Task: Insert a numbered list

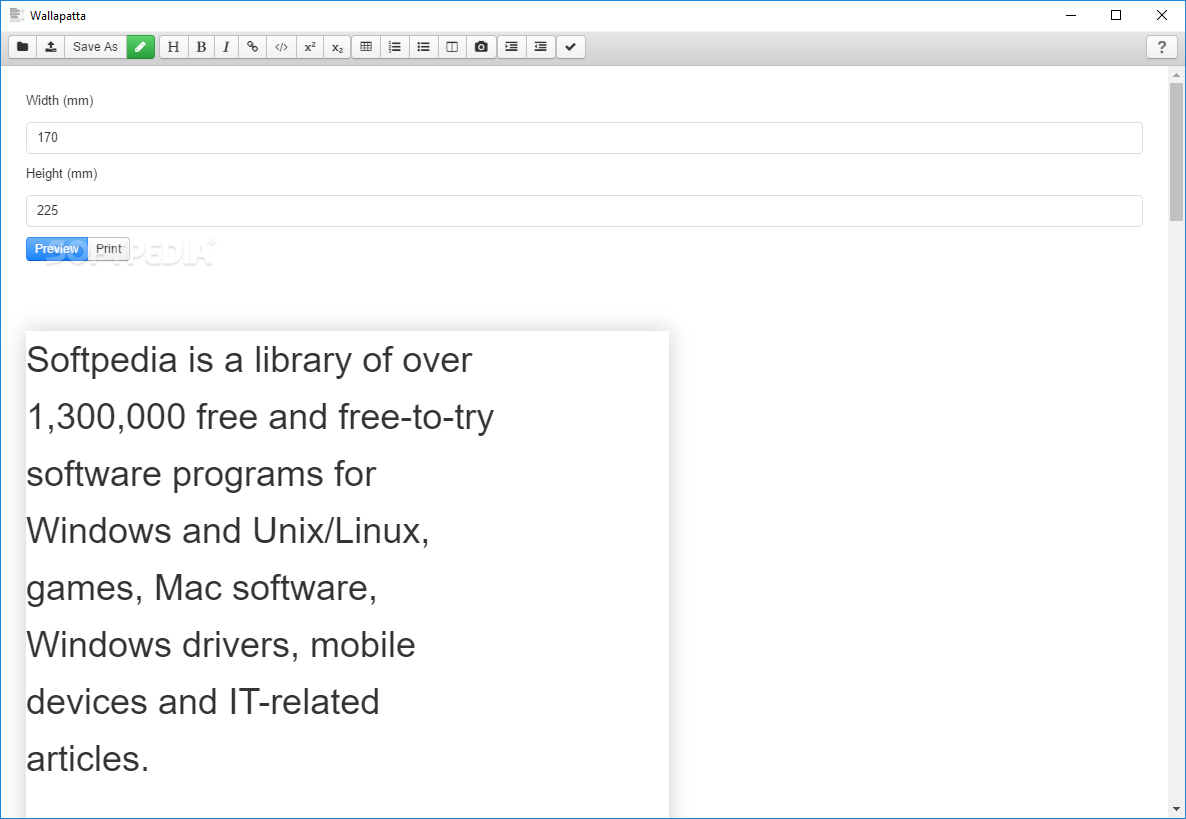Action: coord(395,47)
